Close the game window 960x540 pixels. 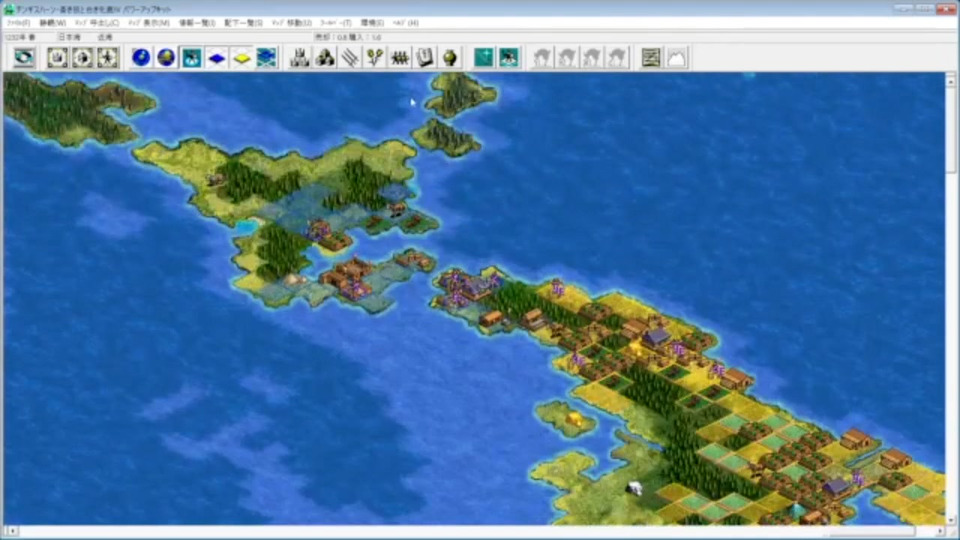pyautogui.click(x=945, y=8)
